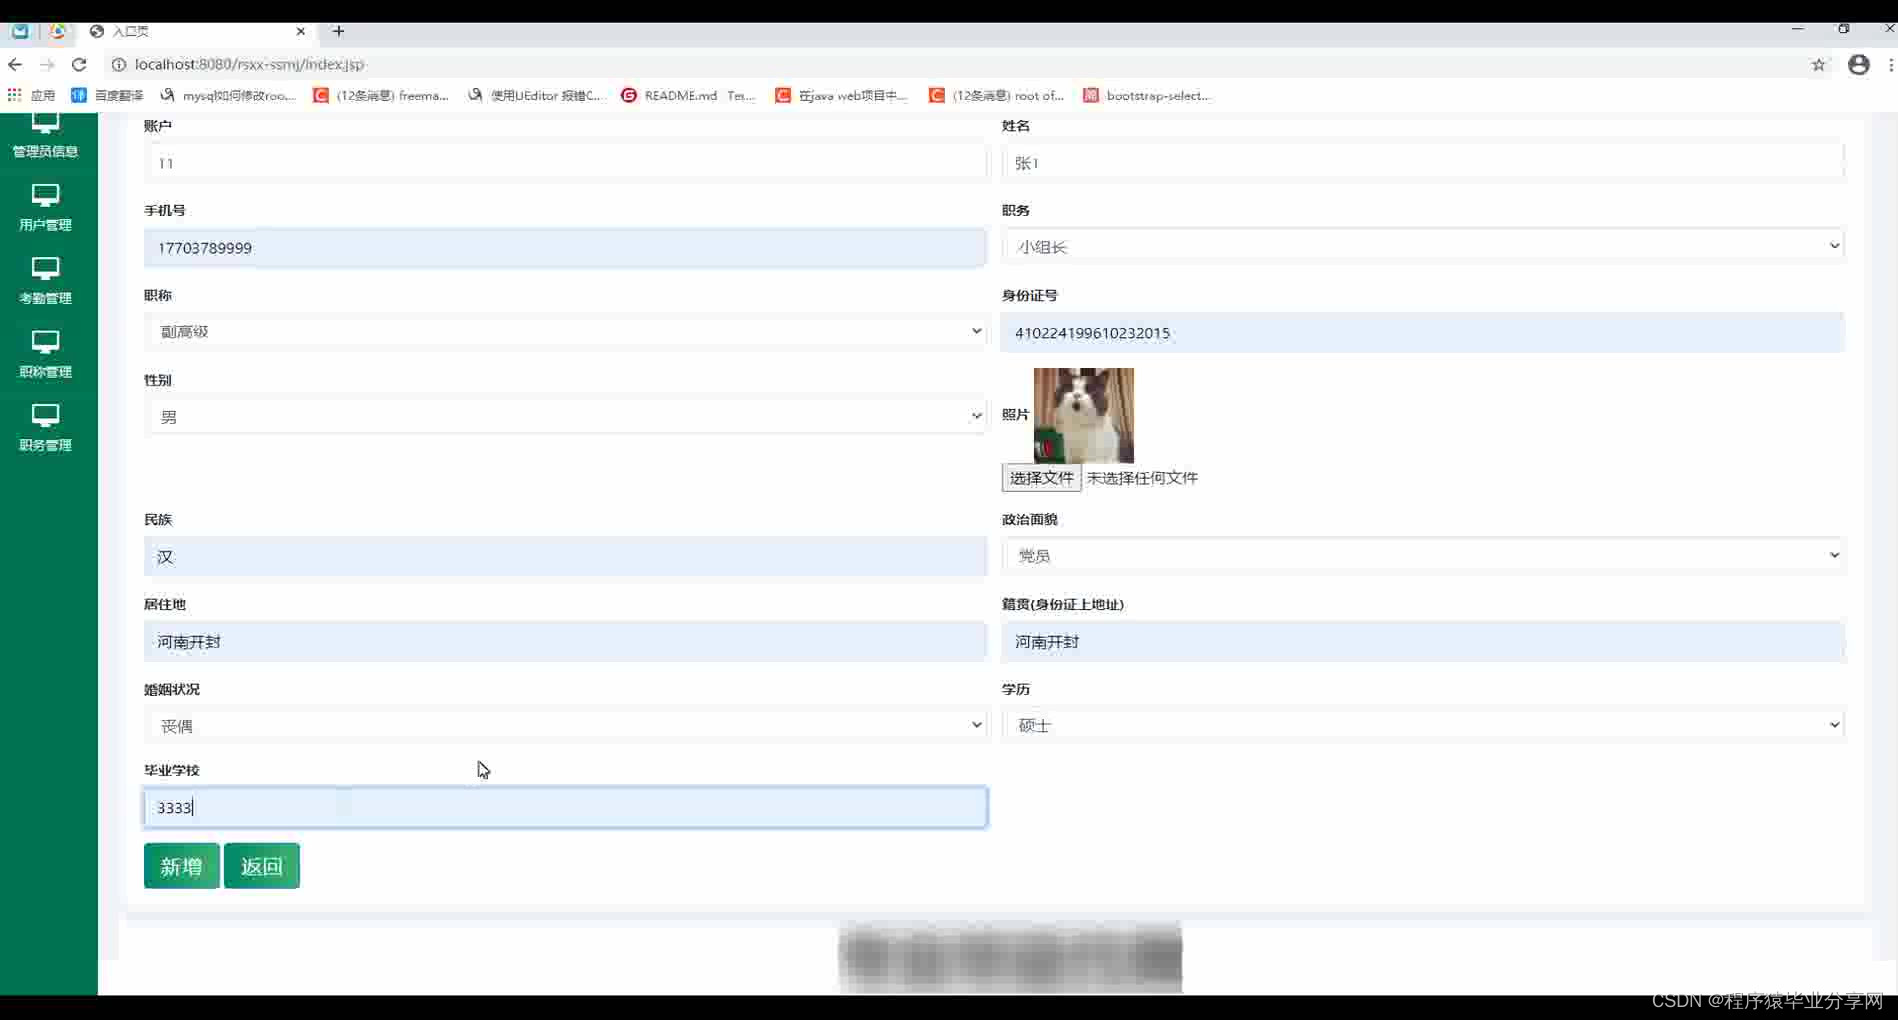This screenshot has width=1898, height=1020.
Task: Open the README.md bookmark
Action: [688, 95]
